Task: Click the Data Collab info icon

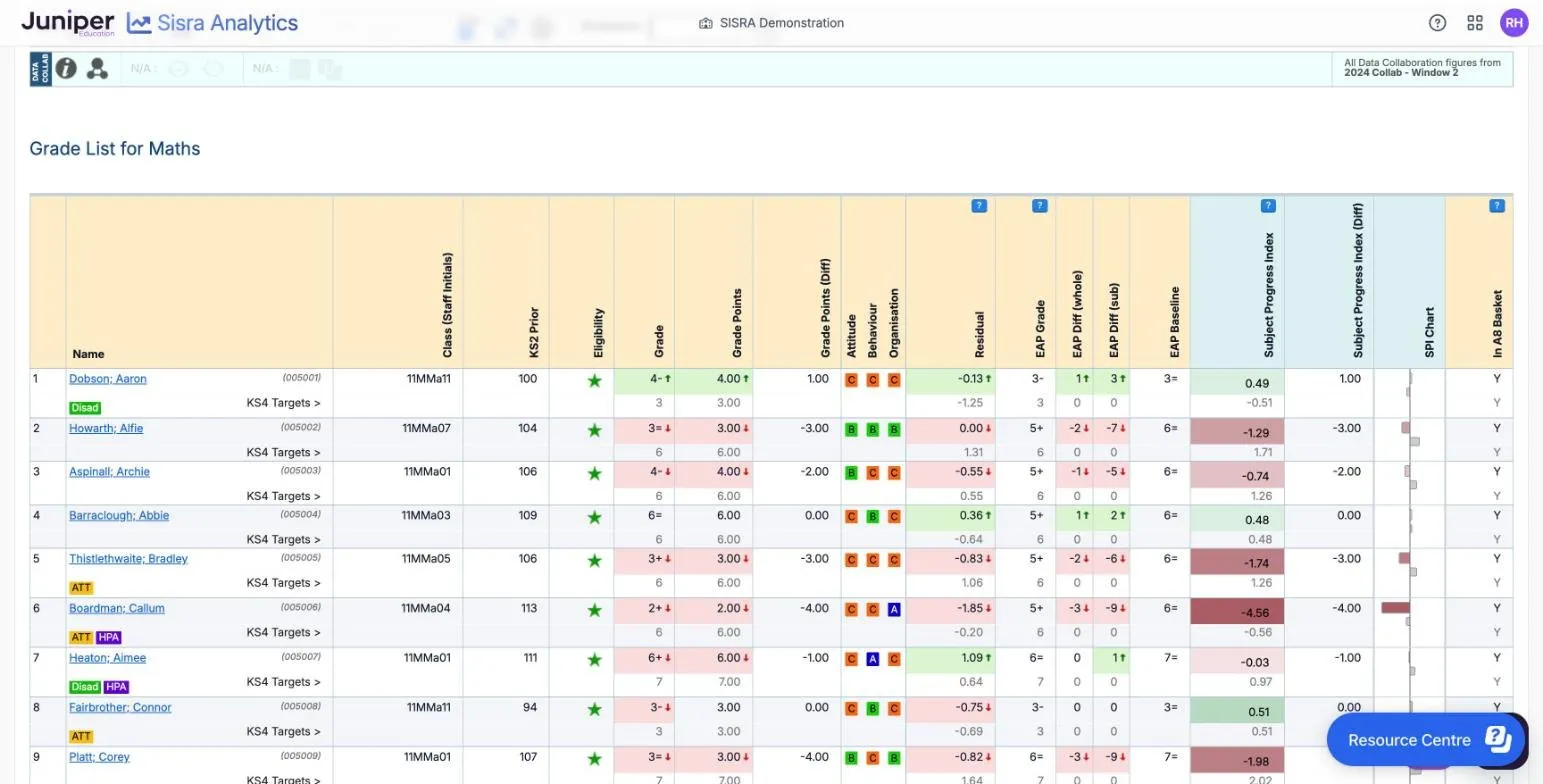Action: coord(66,68)
